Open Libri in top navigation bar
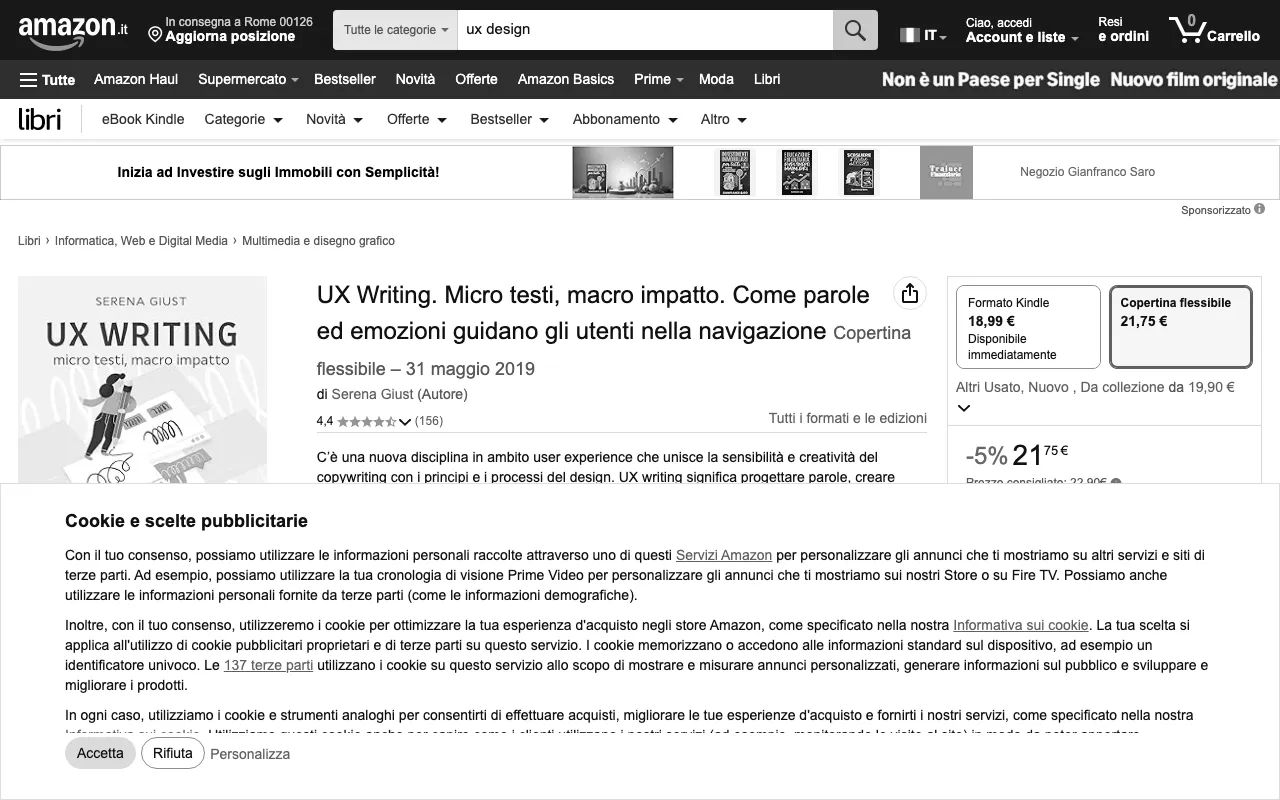 [x=767, y=79]
